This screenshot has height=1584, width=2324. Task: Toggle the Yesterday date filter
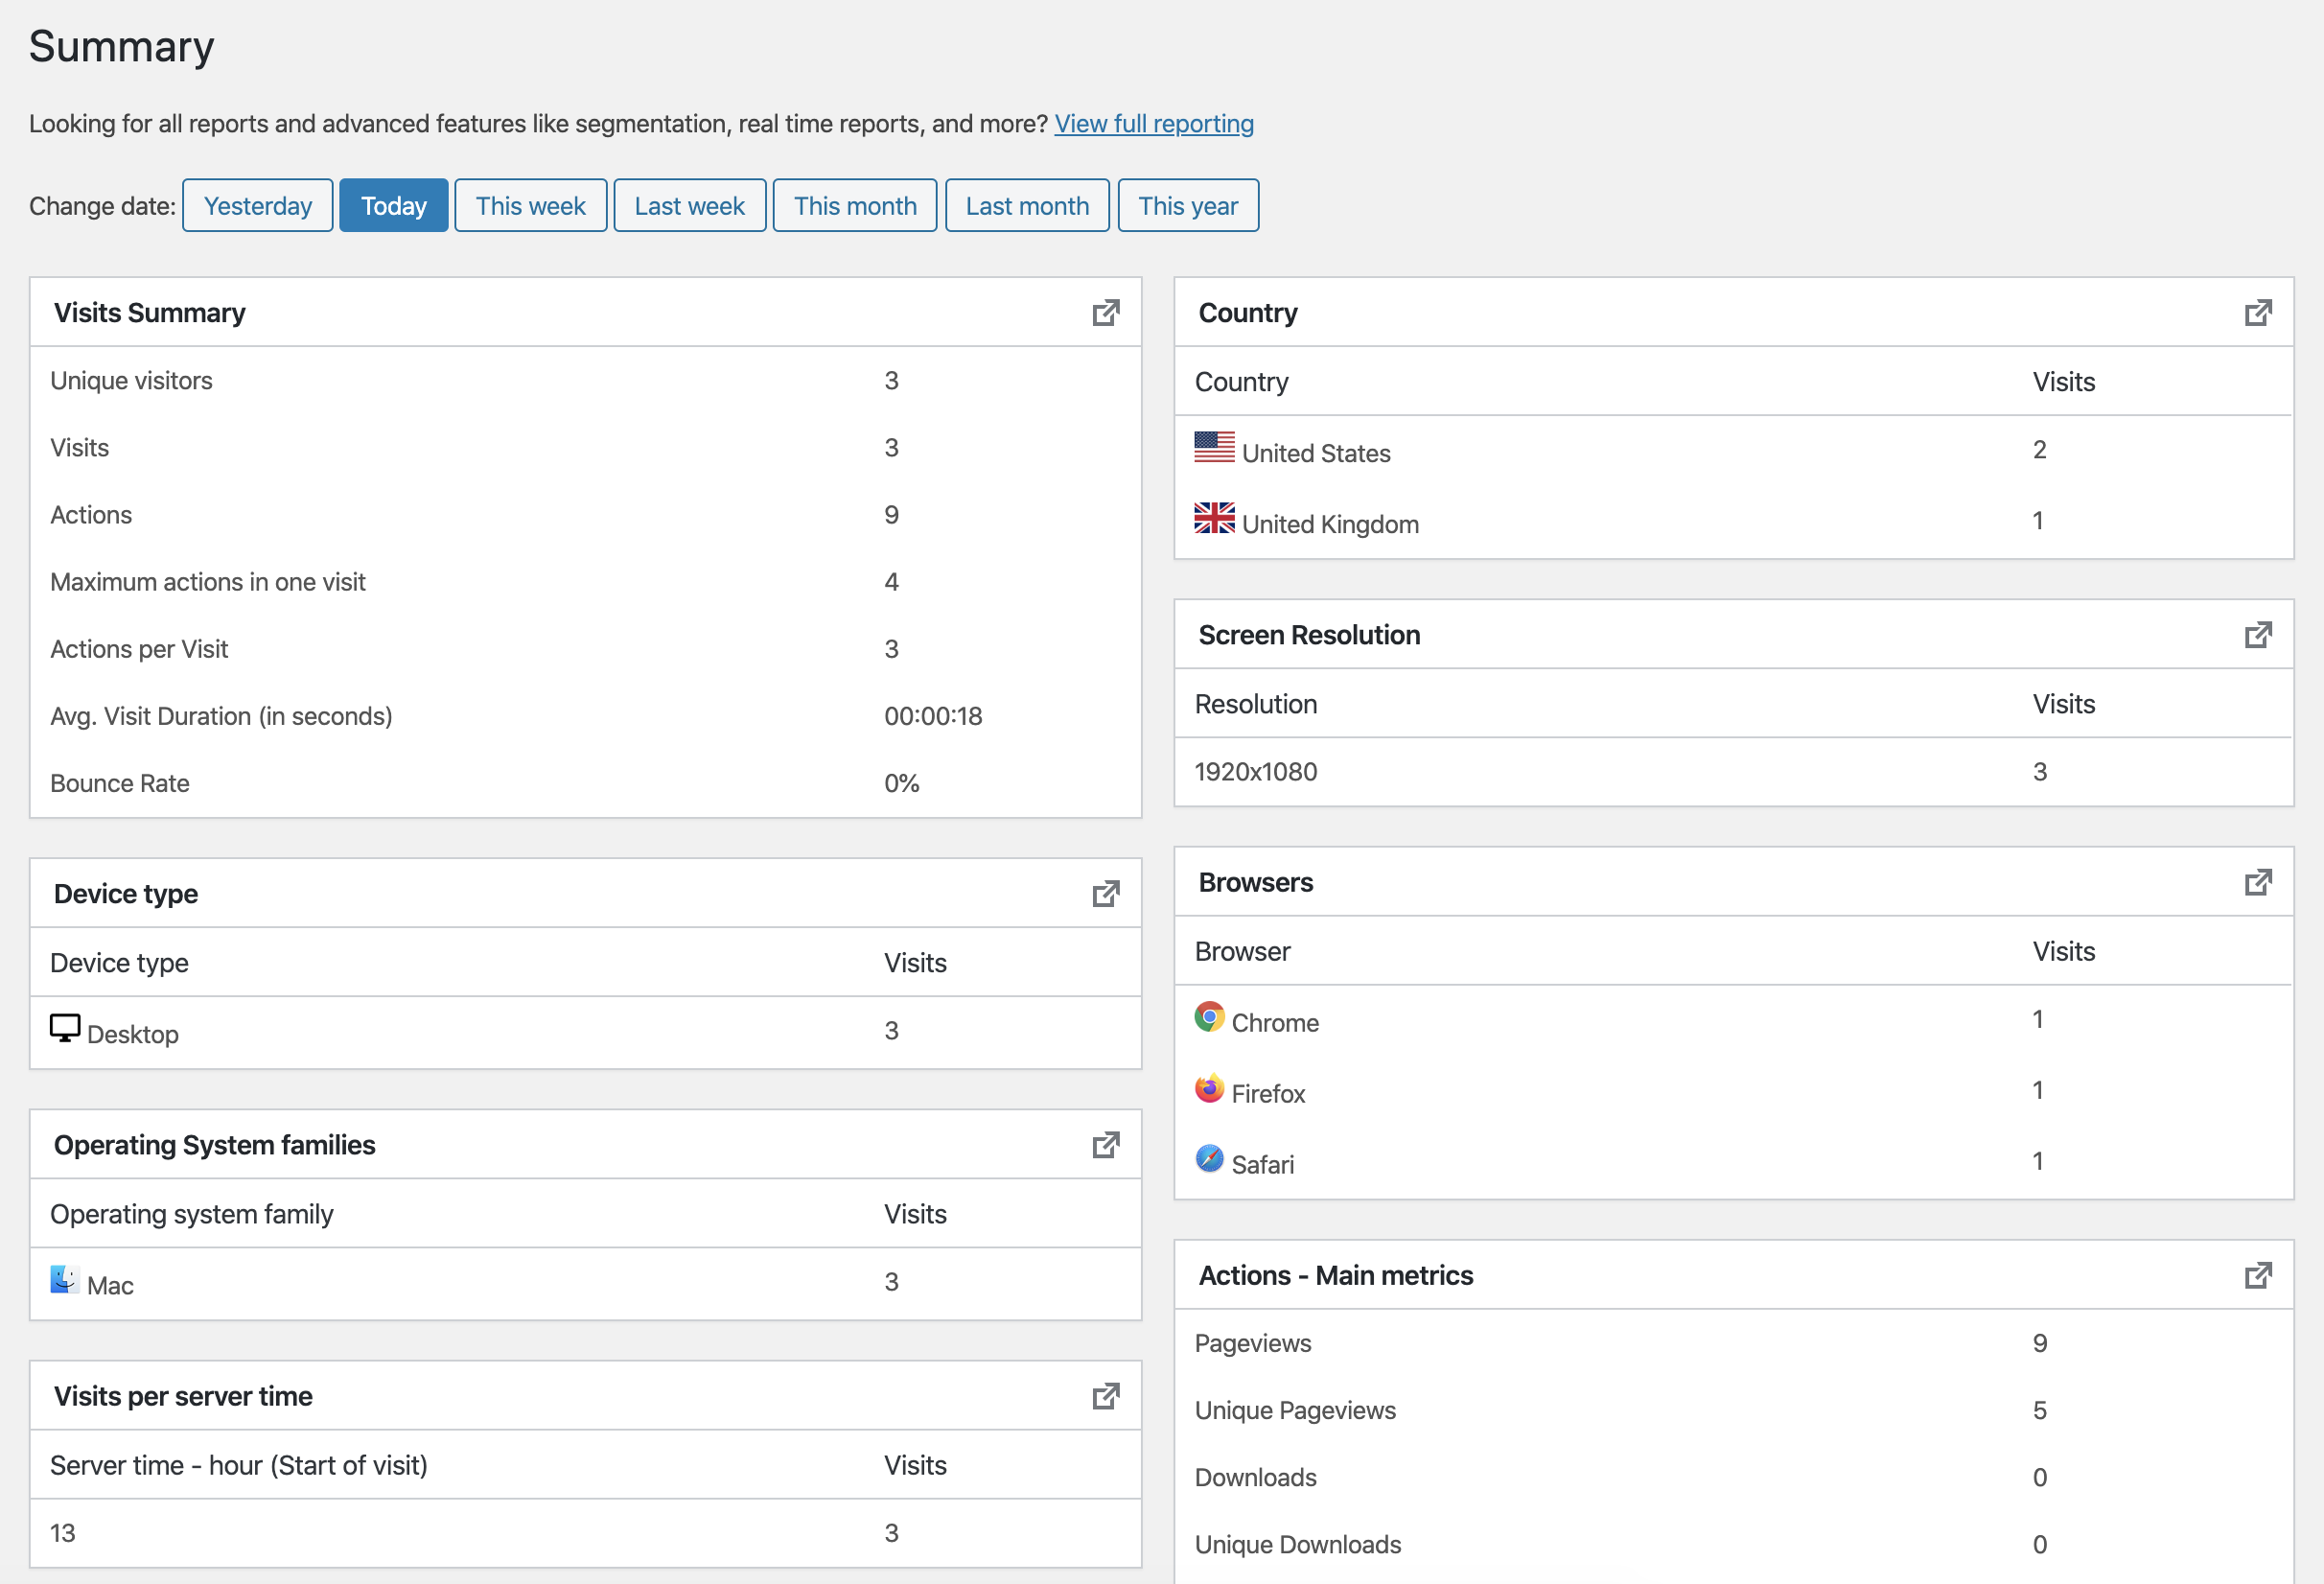[256, 205]
